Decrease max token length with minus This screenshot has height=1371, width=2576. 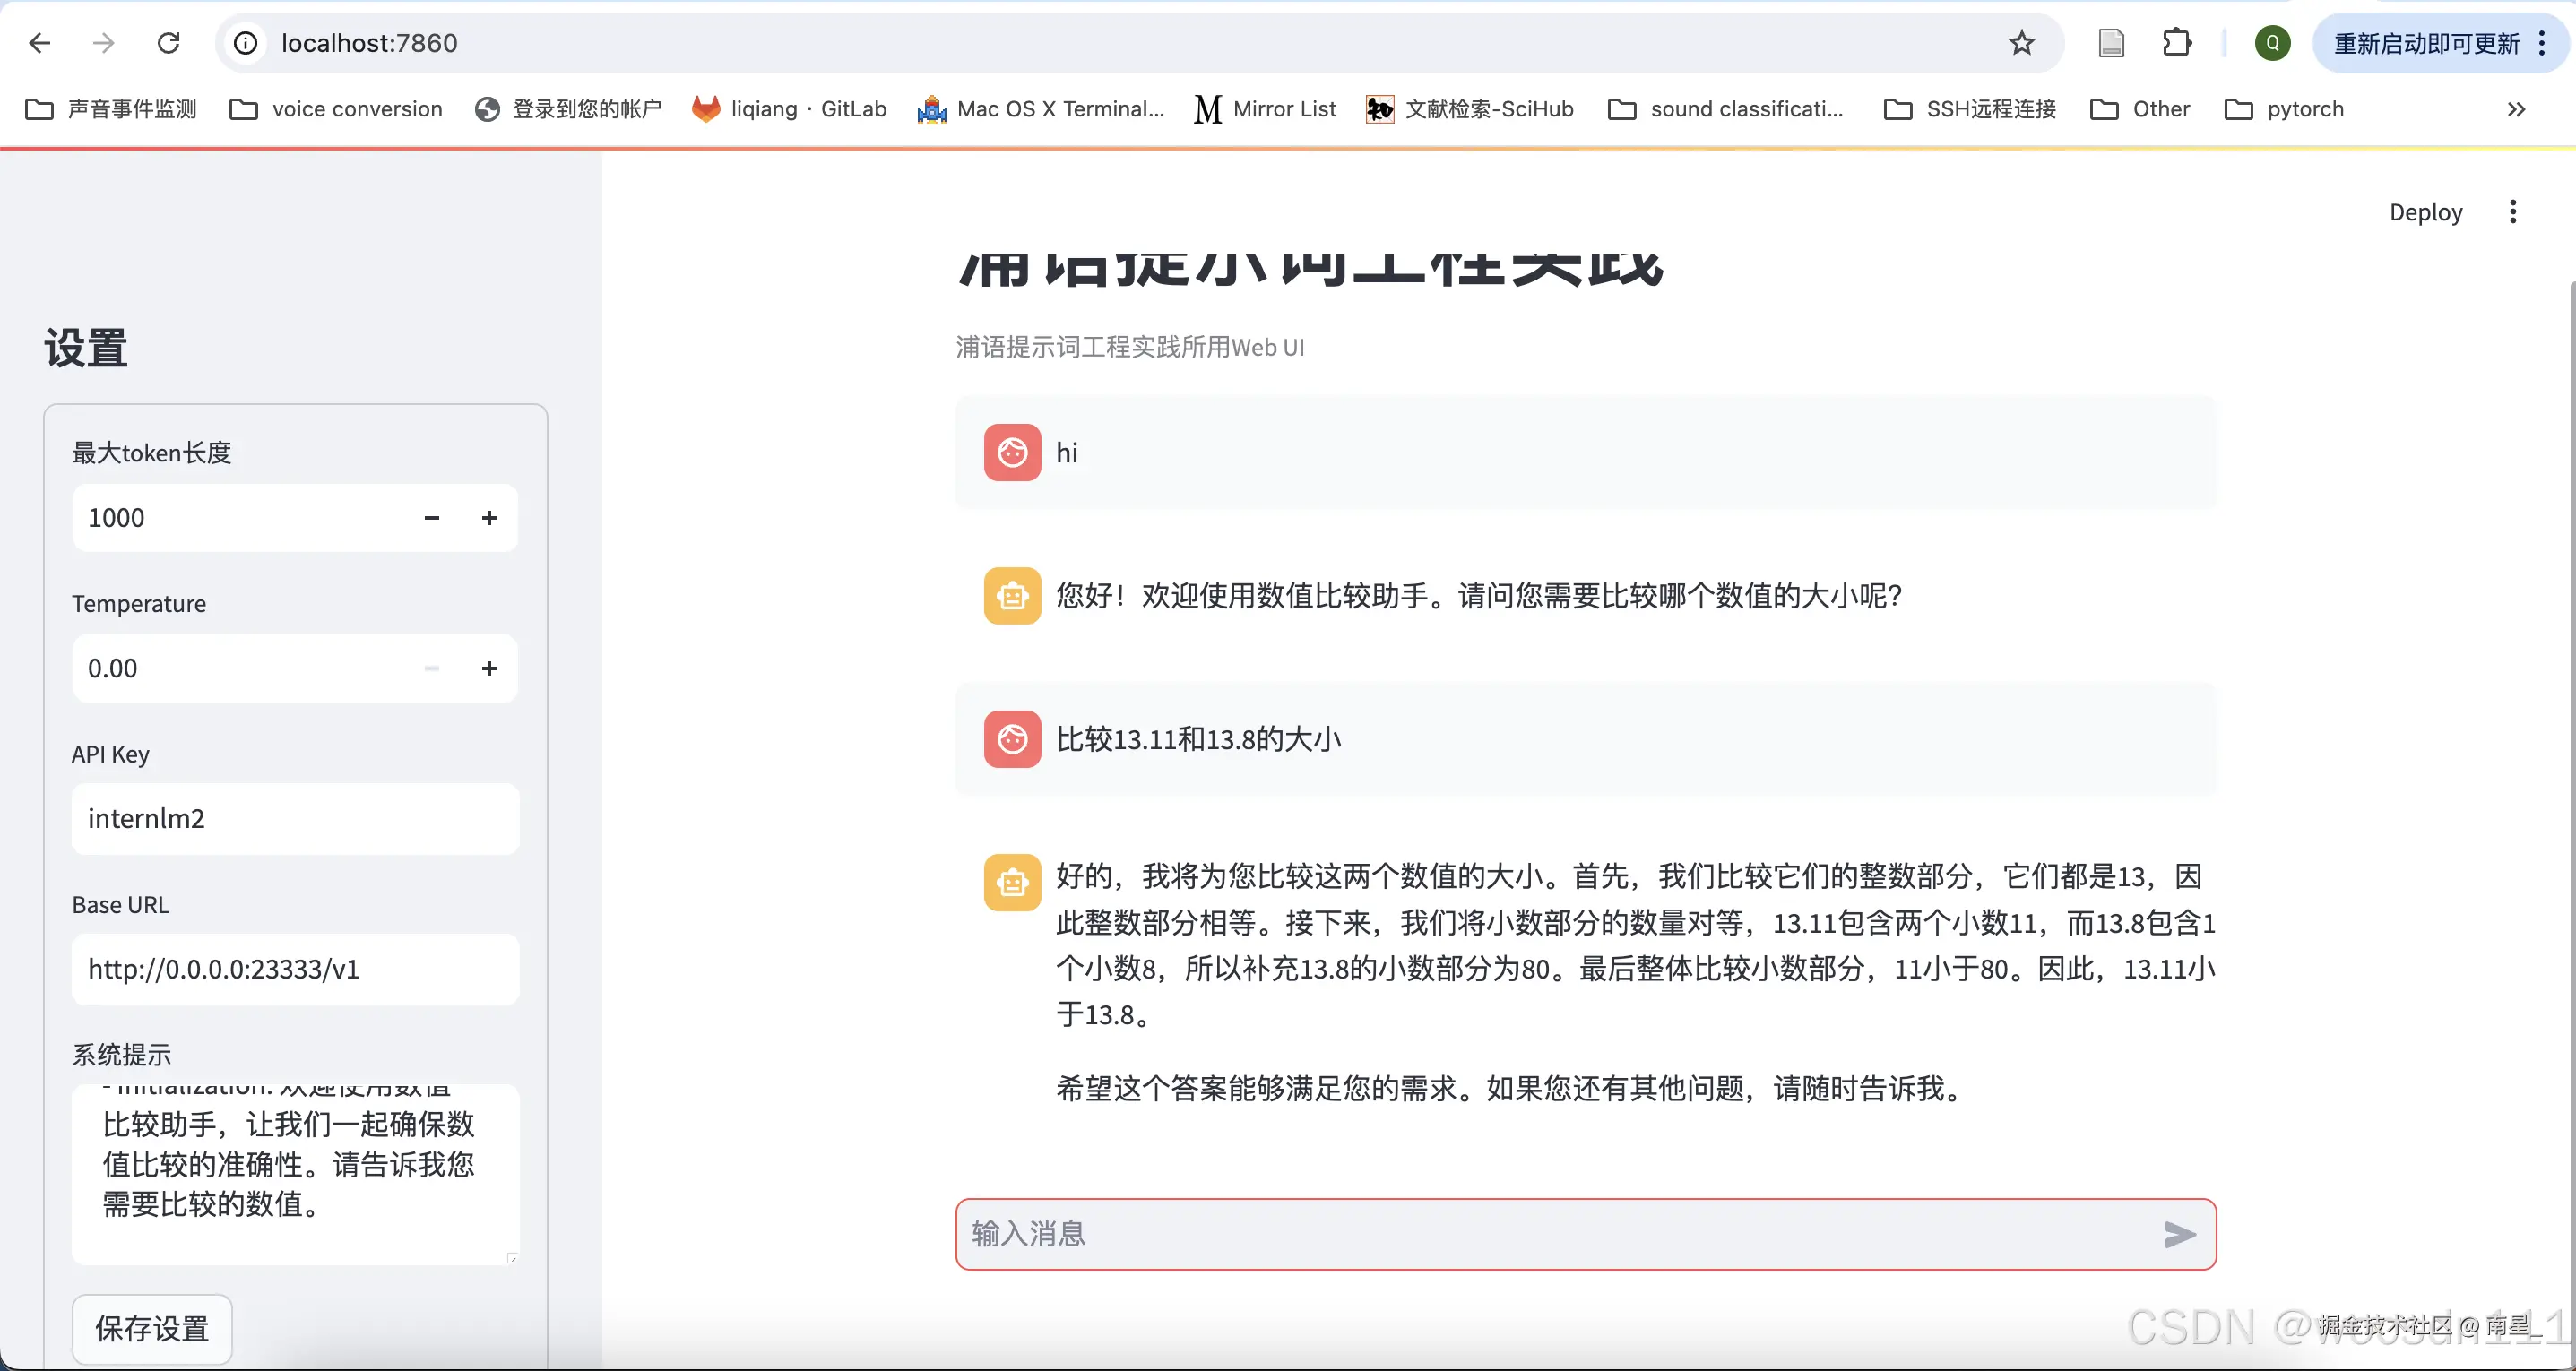431,518
